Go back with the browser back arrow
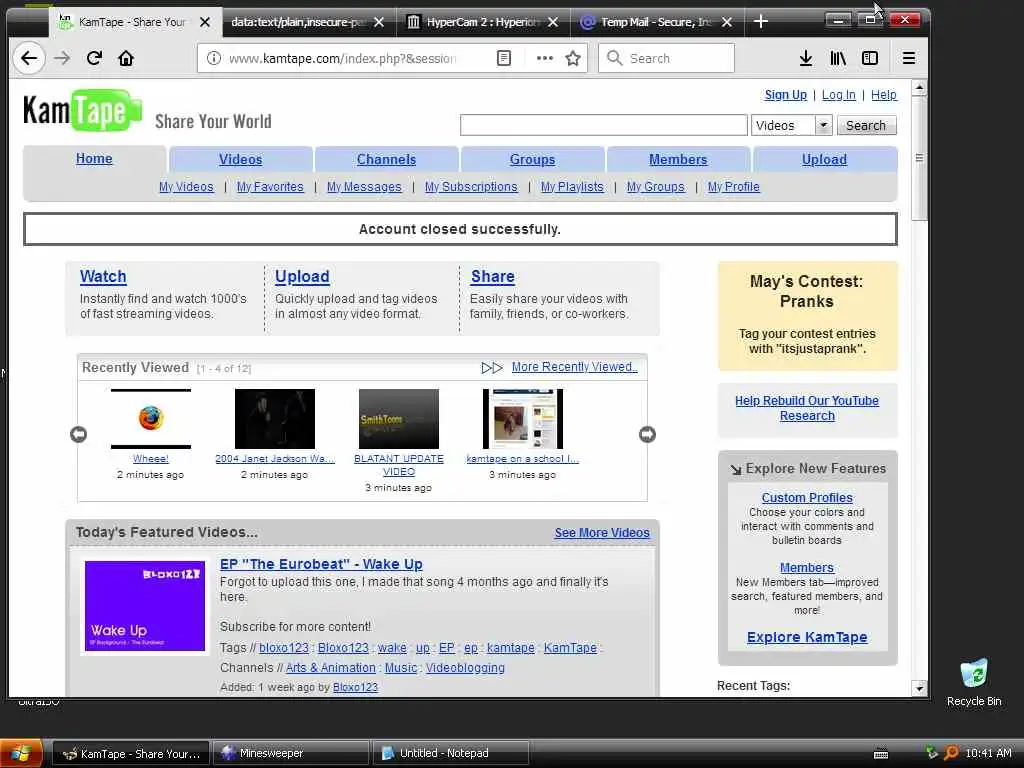Screen dimensions: 1024x768 tap(29, 58)
